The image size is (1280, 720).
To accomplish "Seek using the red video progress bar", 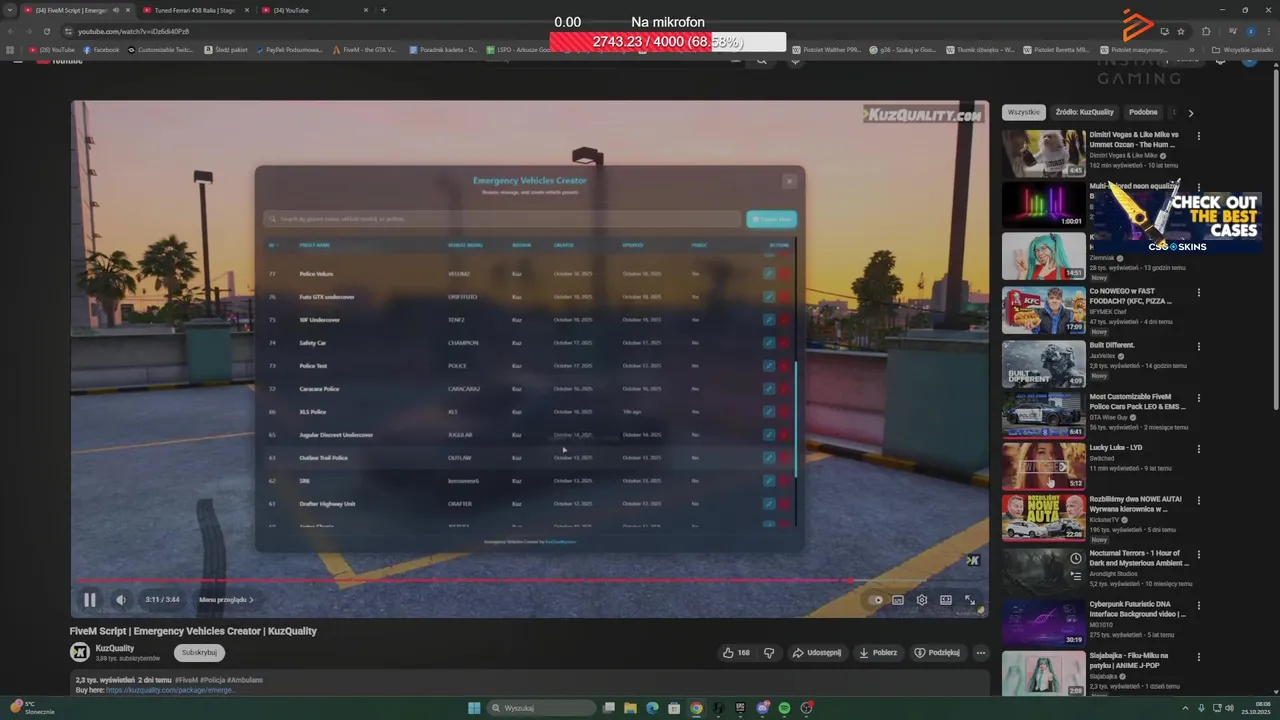I will [529, 580].
